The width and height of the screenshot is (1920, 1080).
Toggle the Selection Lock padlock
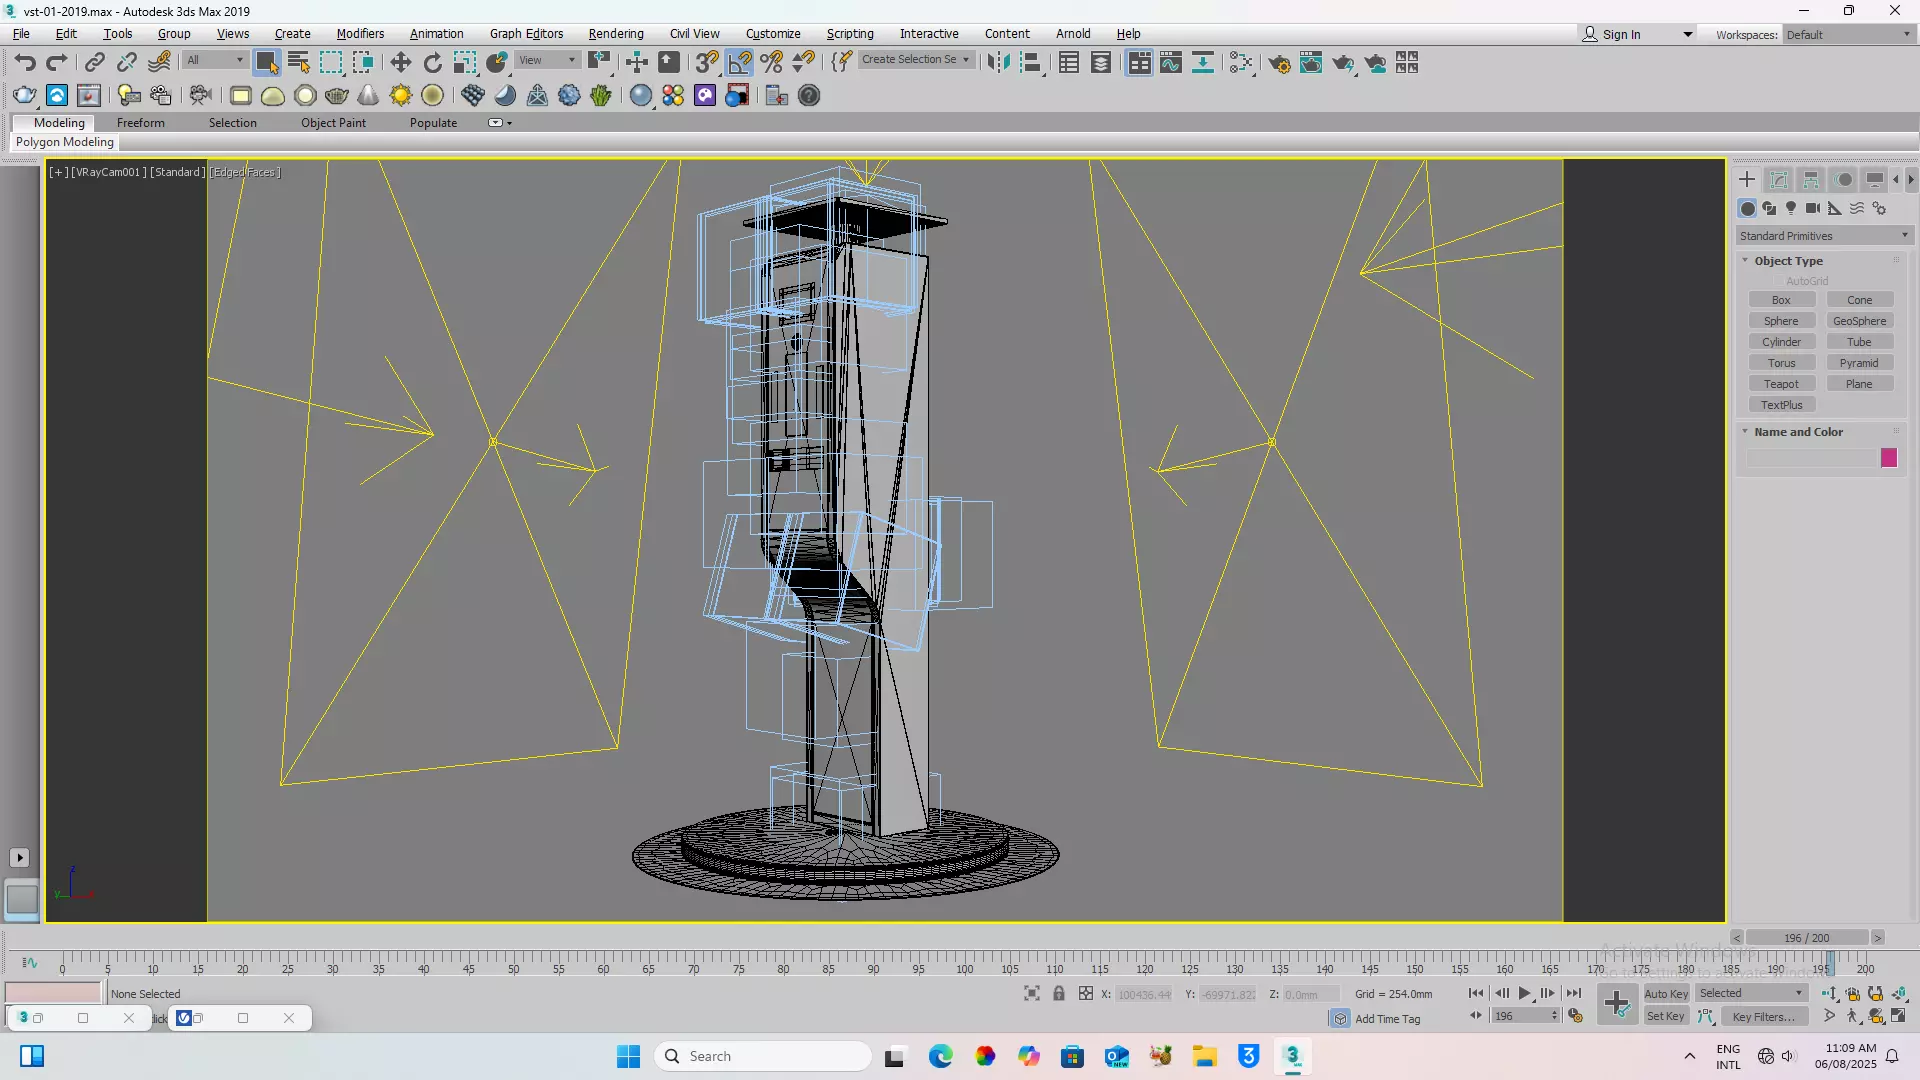pyautogui.click(x=1058, y=993)
